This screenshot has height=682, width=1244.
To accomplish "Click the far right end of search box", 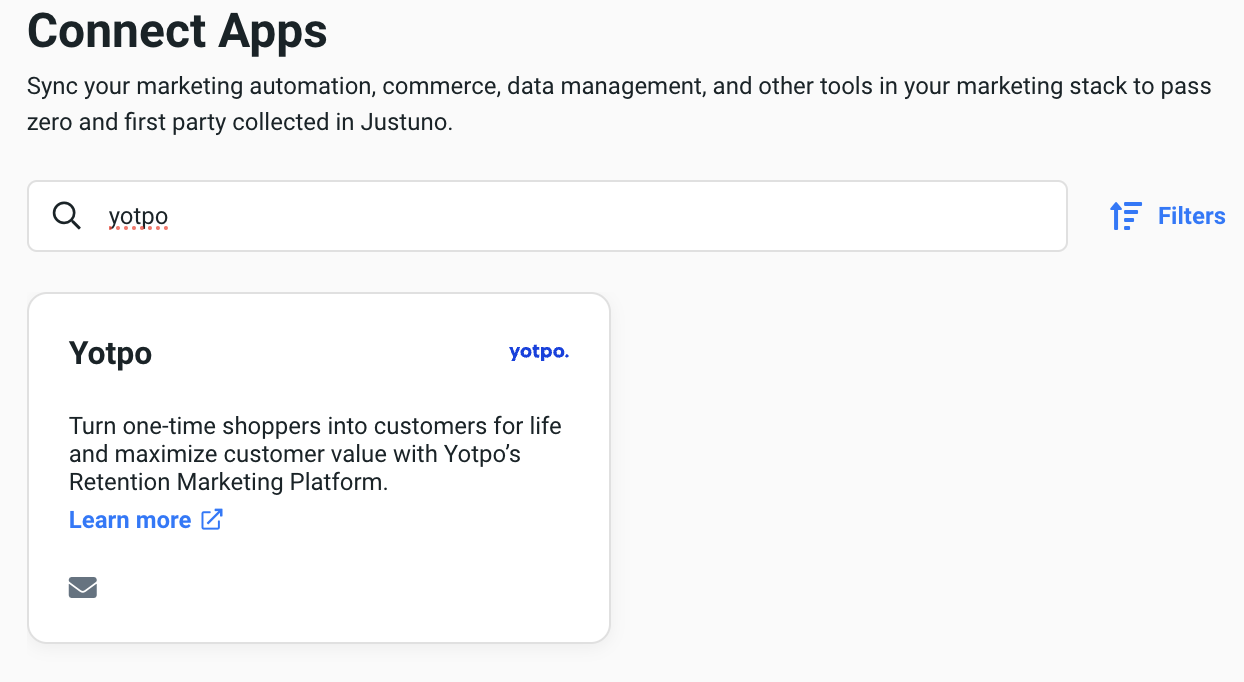I will 1040,216.
